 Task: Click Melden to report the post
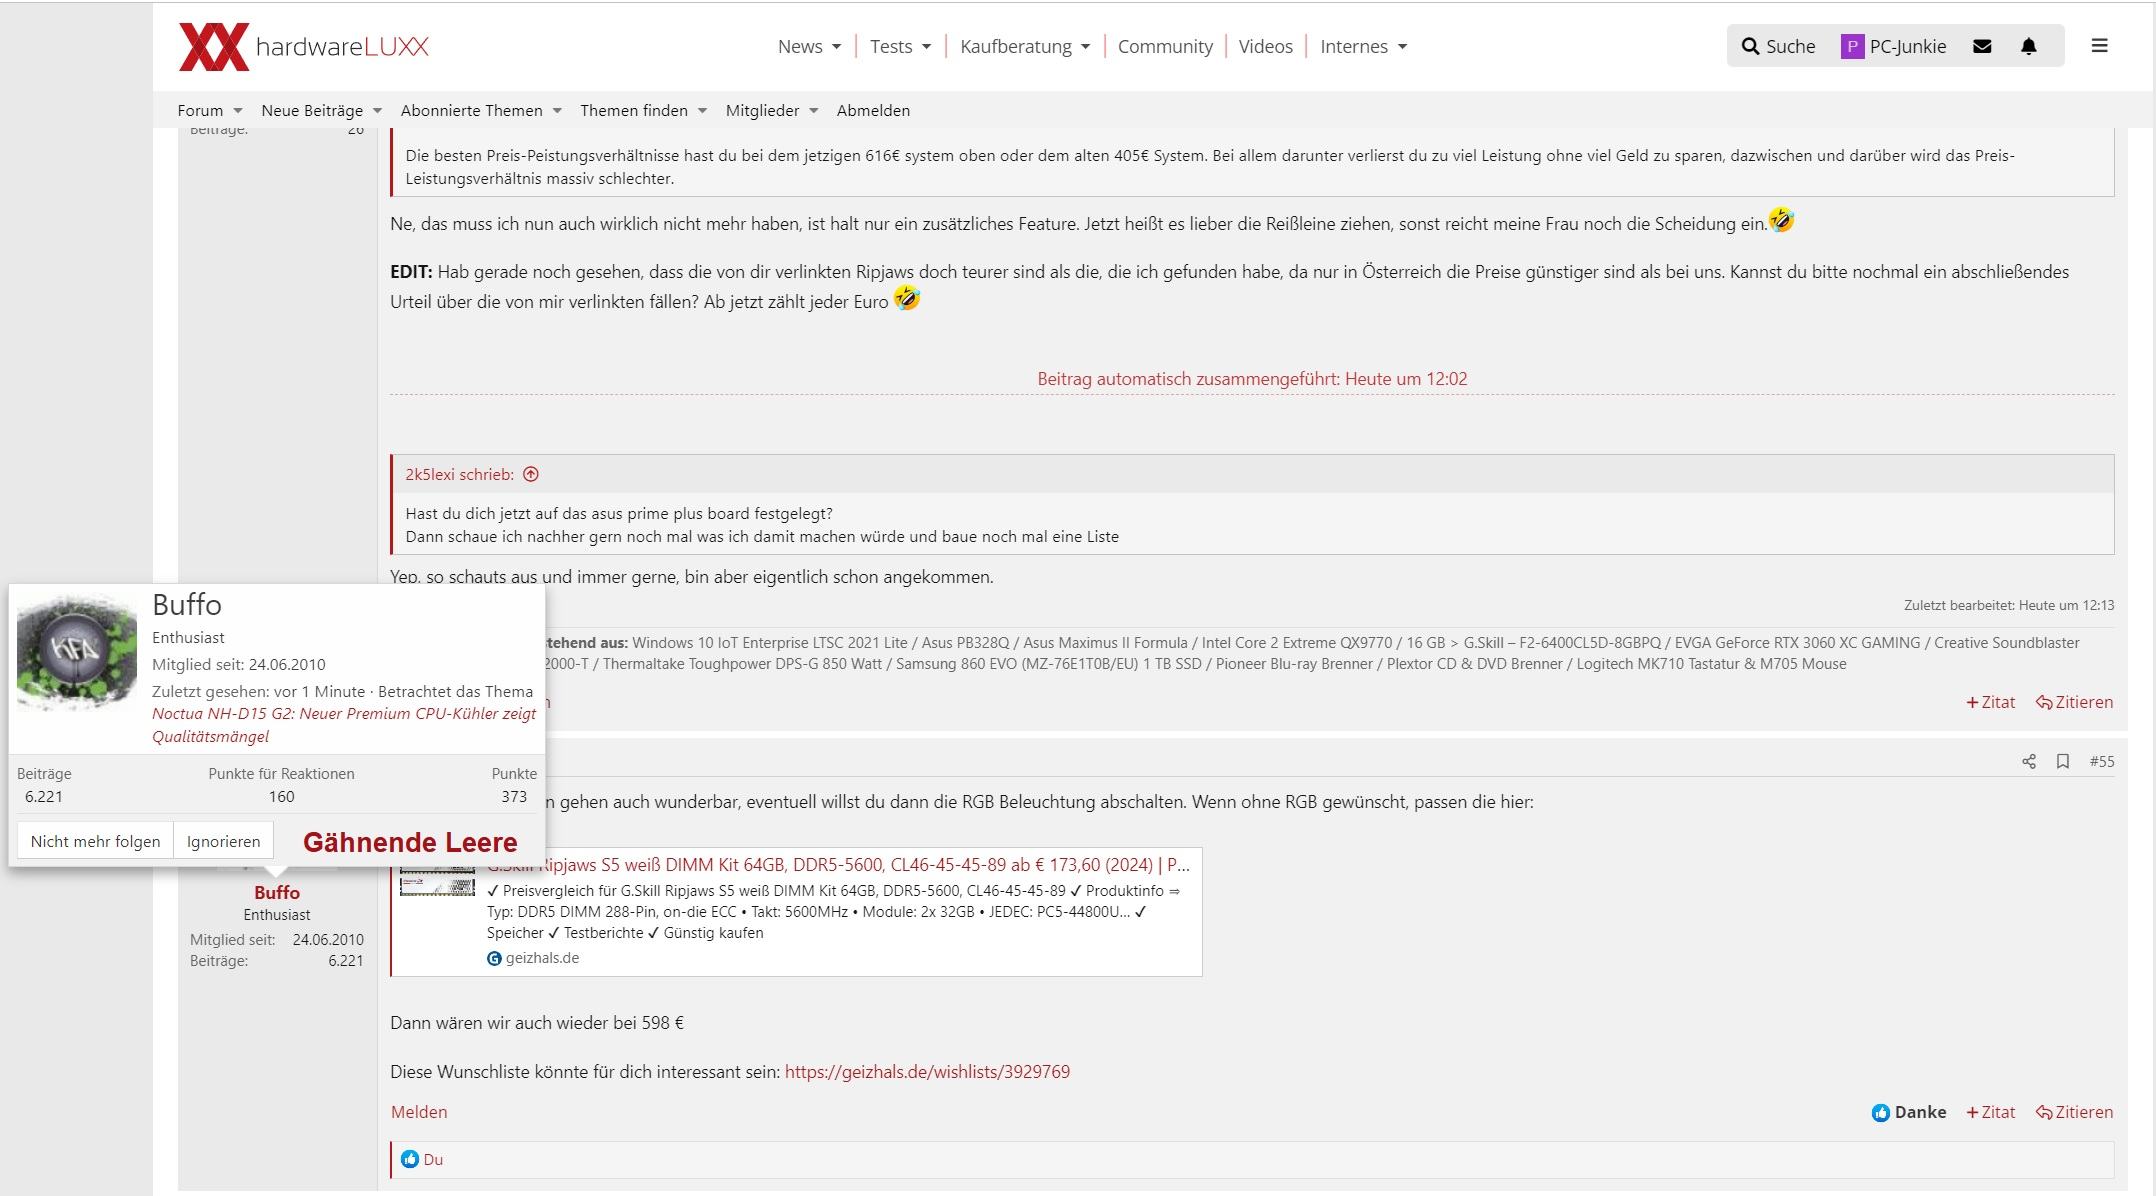(x=419, y=1112)
